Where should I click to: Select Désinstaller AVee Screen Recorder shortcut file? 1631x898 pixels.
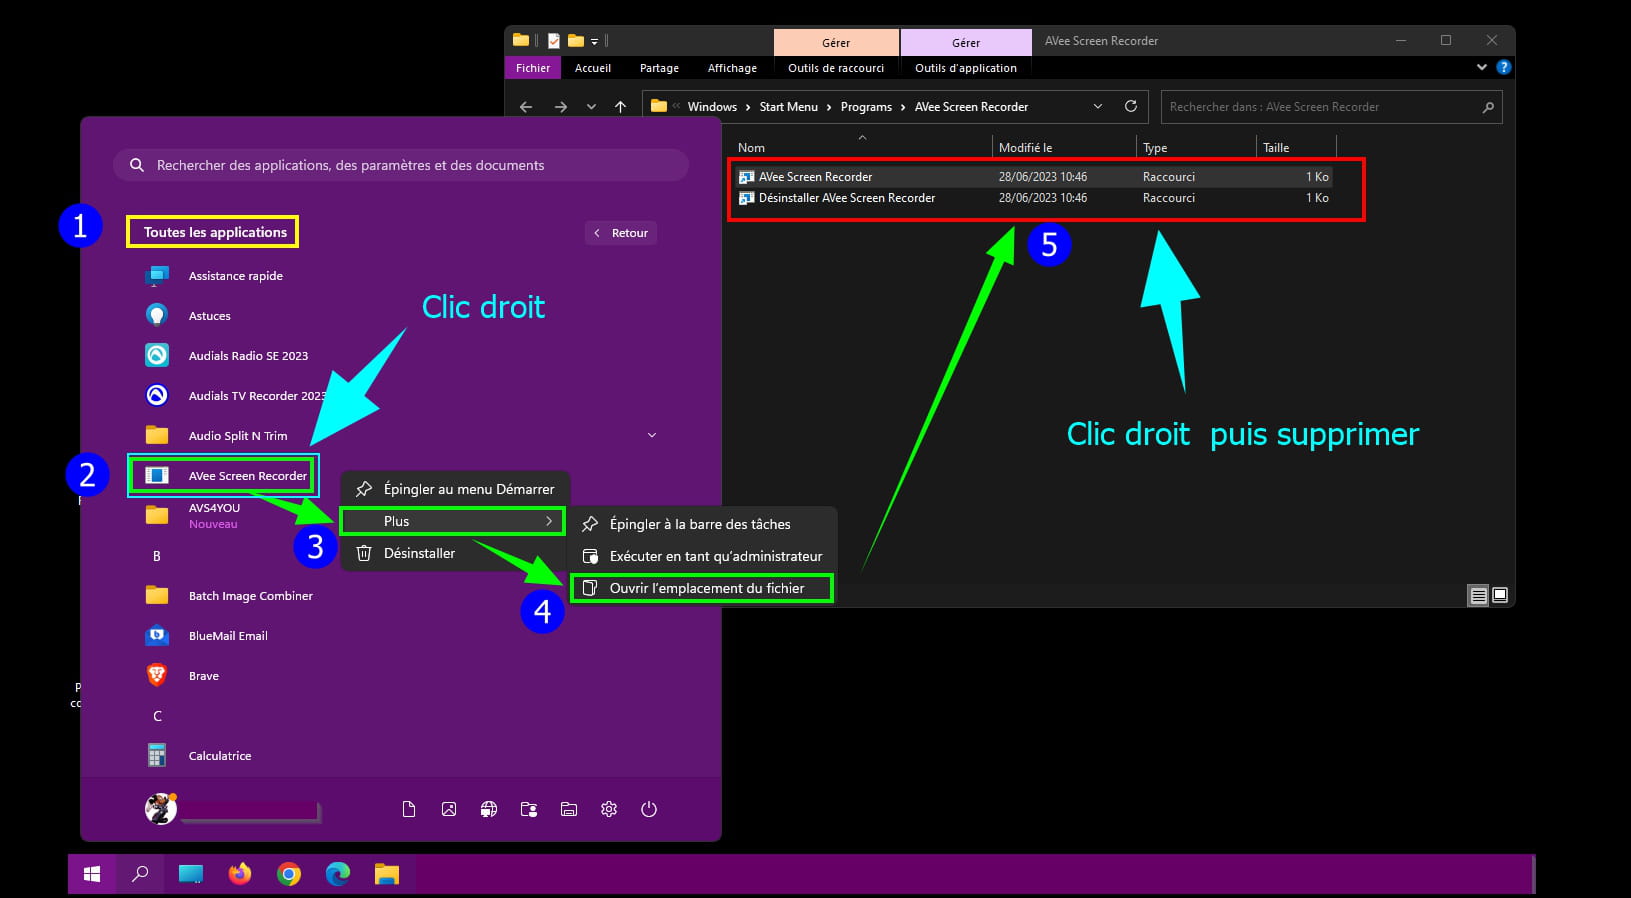1034,198
